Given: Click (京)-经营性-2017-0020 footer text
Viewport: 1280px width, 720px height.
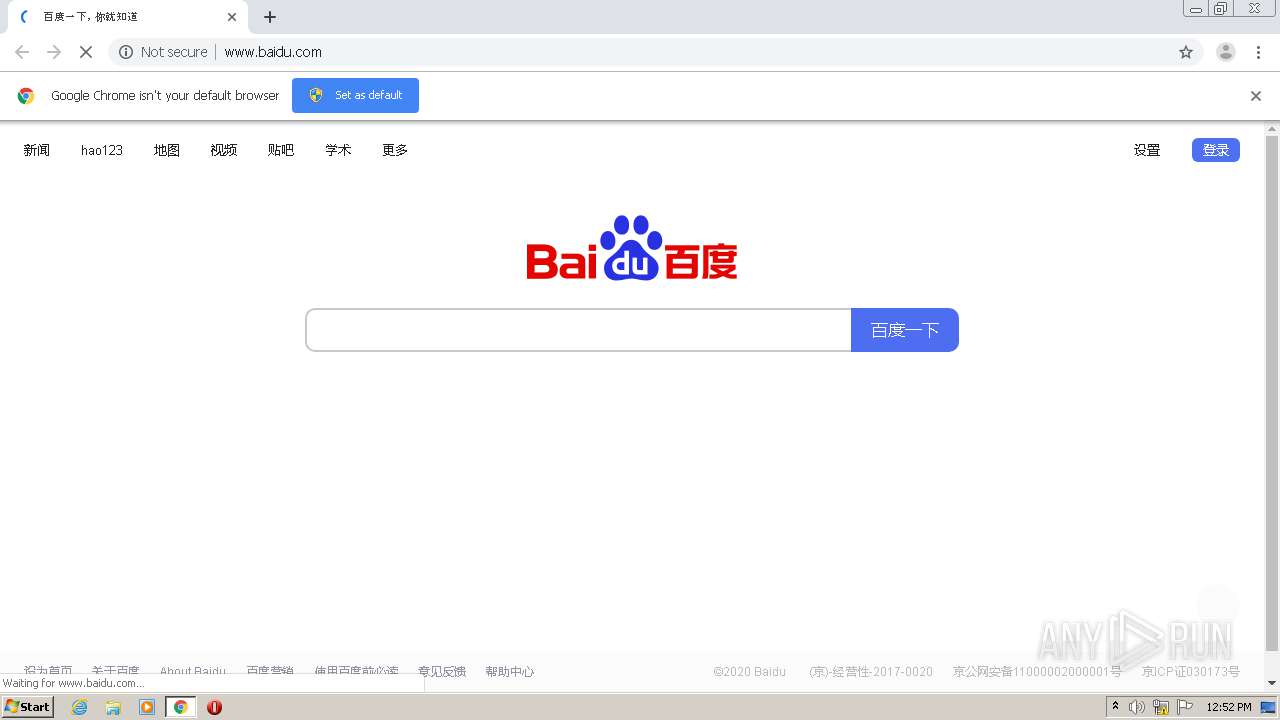Looking at the screenshot, I should [871, 672].
